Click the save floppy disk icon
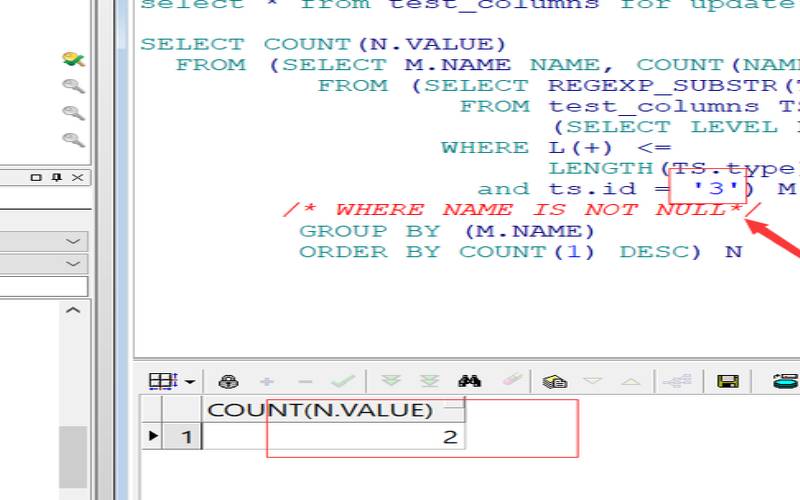Image resolution: width=800 pixels, height=500 pixels. 728,381
